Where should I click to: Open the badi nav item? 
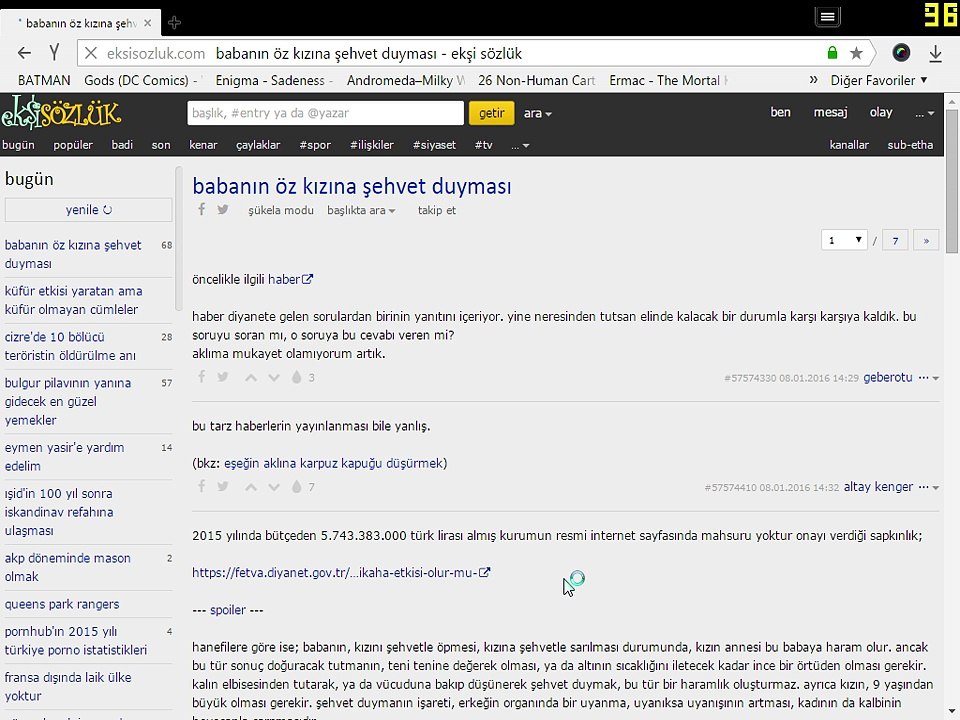coord(122,145)
